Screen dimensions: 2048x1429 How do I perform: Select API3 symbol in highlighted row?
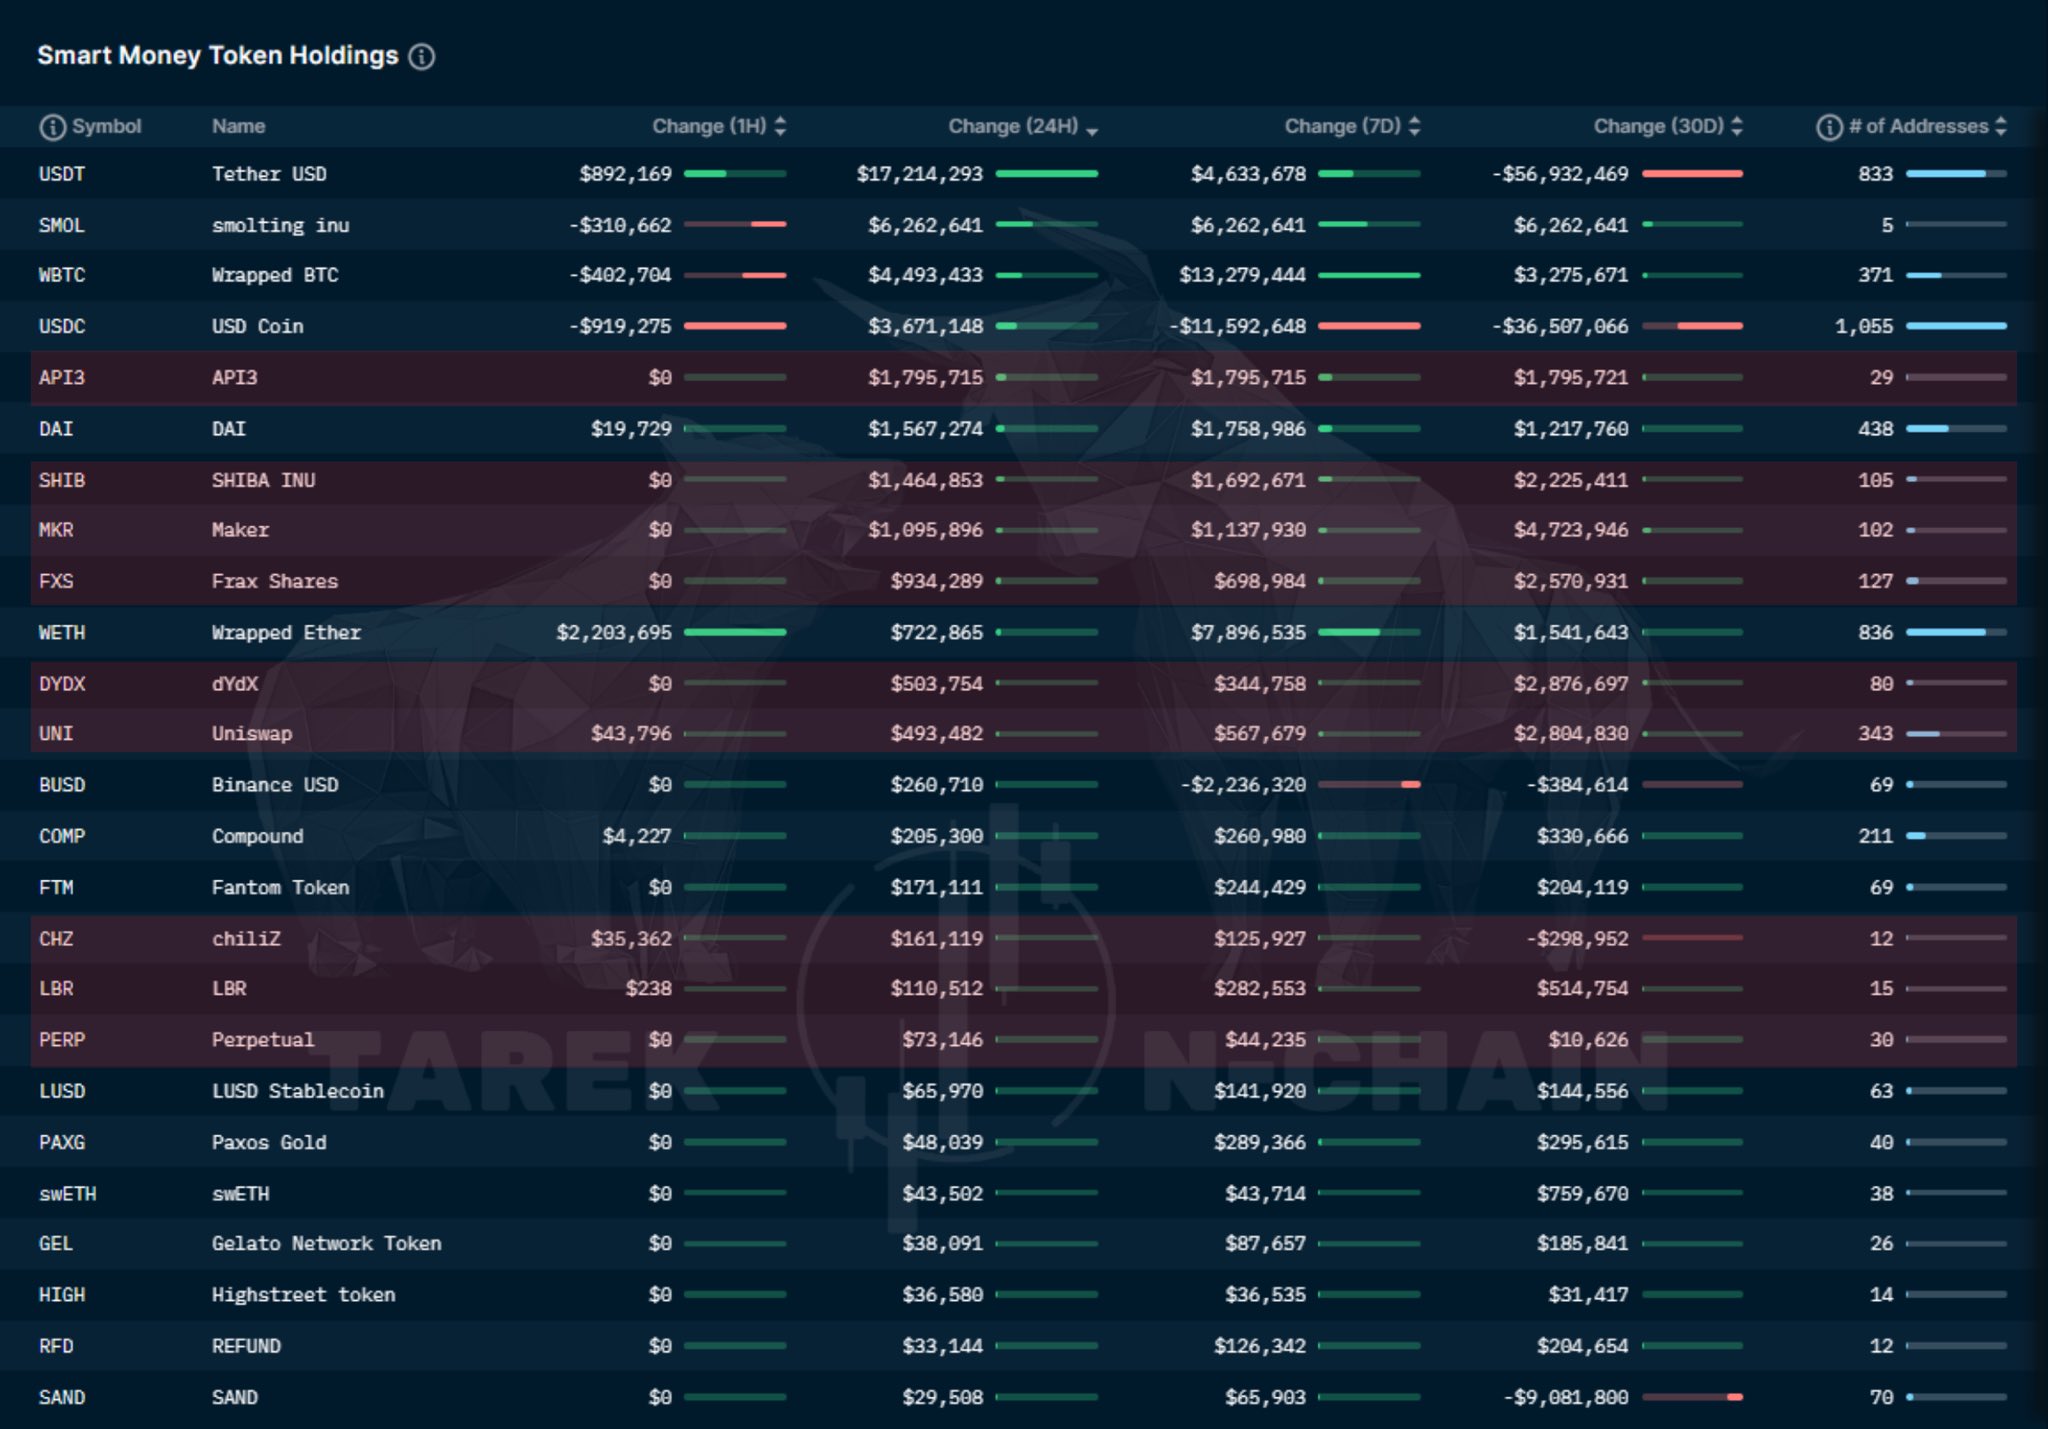(62, 377)
